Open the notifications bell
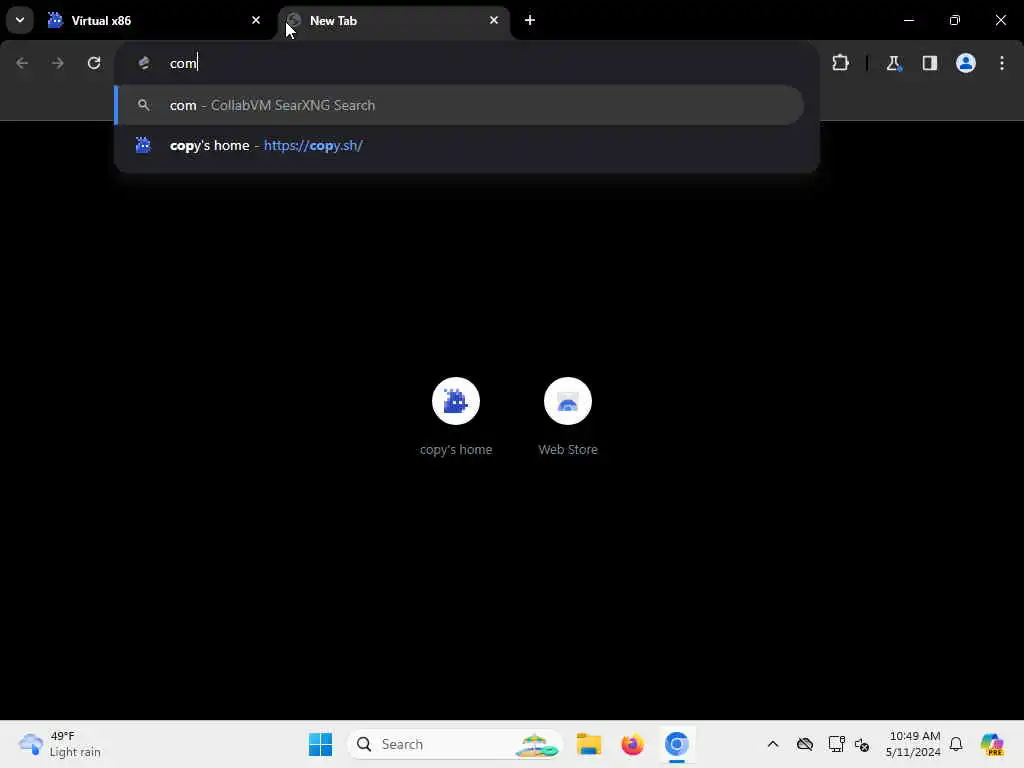The image size is (1024, 768). [956, 744]
